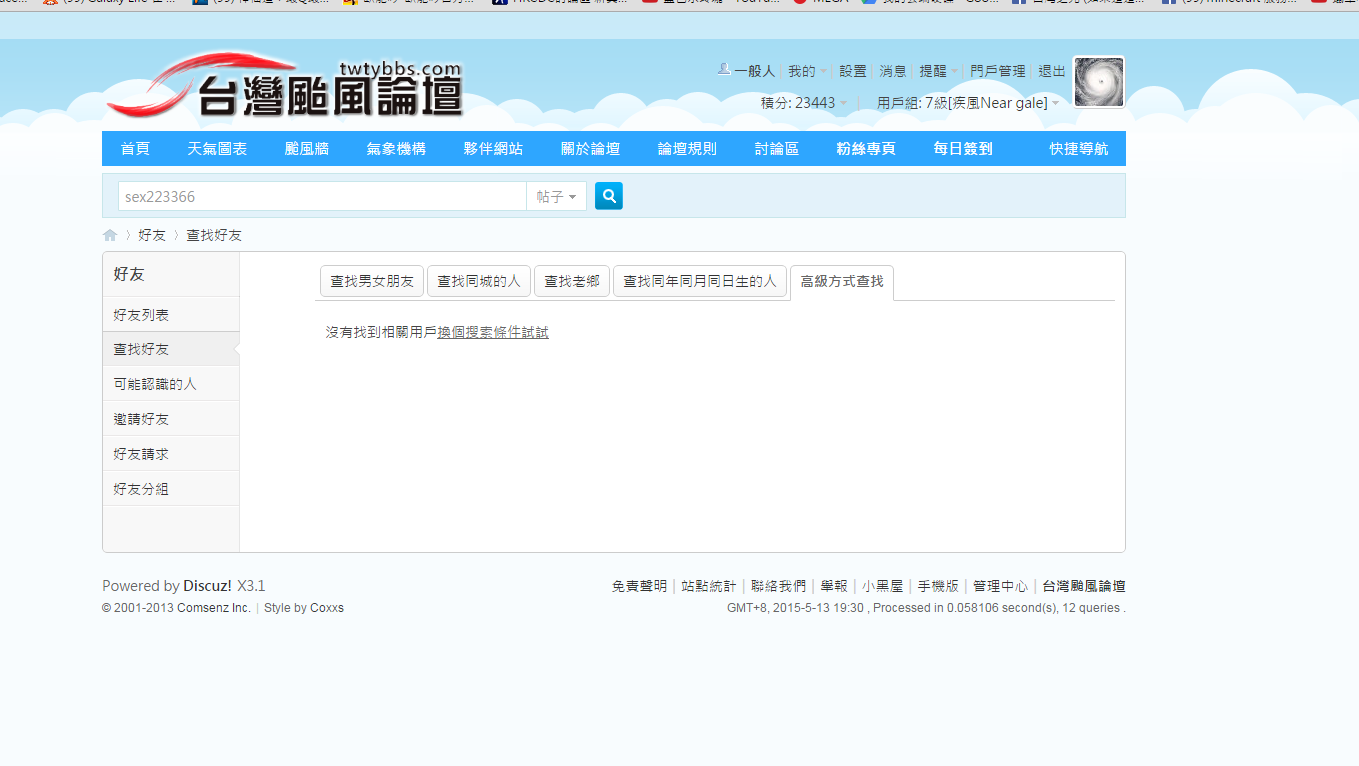The width and height of the screenshot is (1359, 766).
Task: Open 消息 messages link
Action: point(893,71)
